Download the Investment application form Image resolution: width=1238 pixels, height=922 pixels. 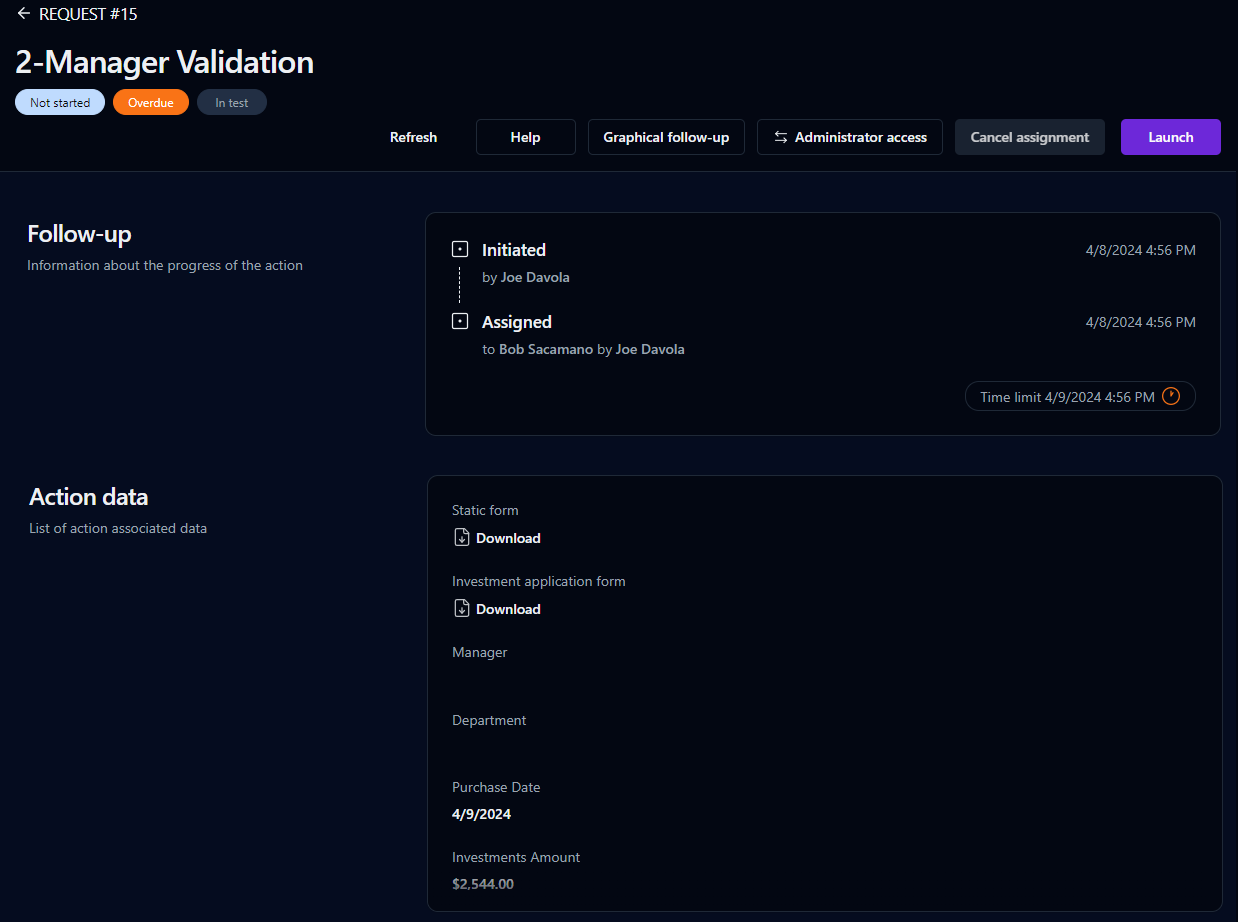(x=508, y=609)
